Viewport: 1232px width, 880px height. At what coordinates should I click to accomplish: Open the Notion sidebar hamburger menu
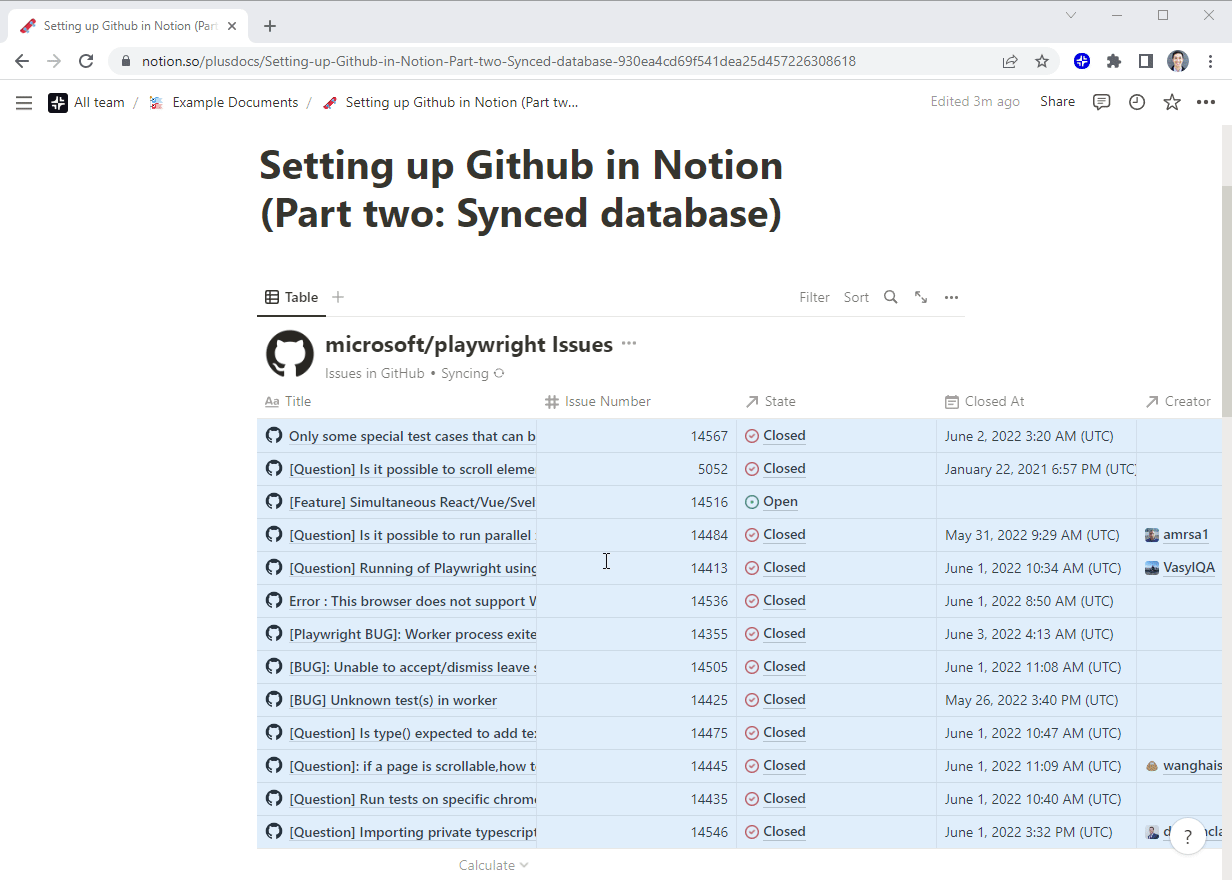point(24,102)
